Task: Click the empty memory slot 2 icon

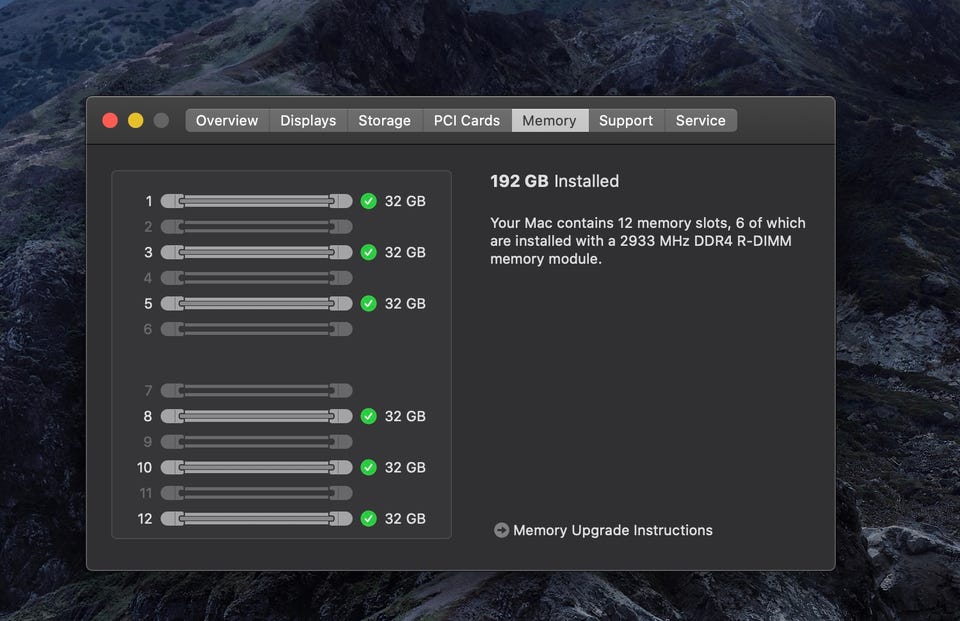Action: 256,227
